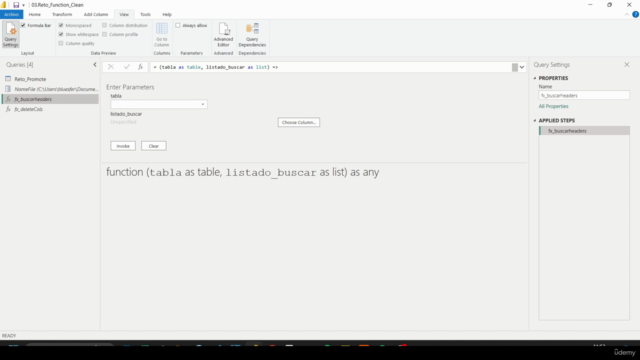Click the READY status text
This screenshot has width=640, height=360.
coord(9,336)
